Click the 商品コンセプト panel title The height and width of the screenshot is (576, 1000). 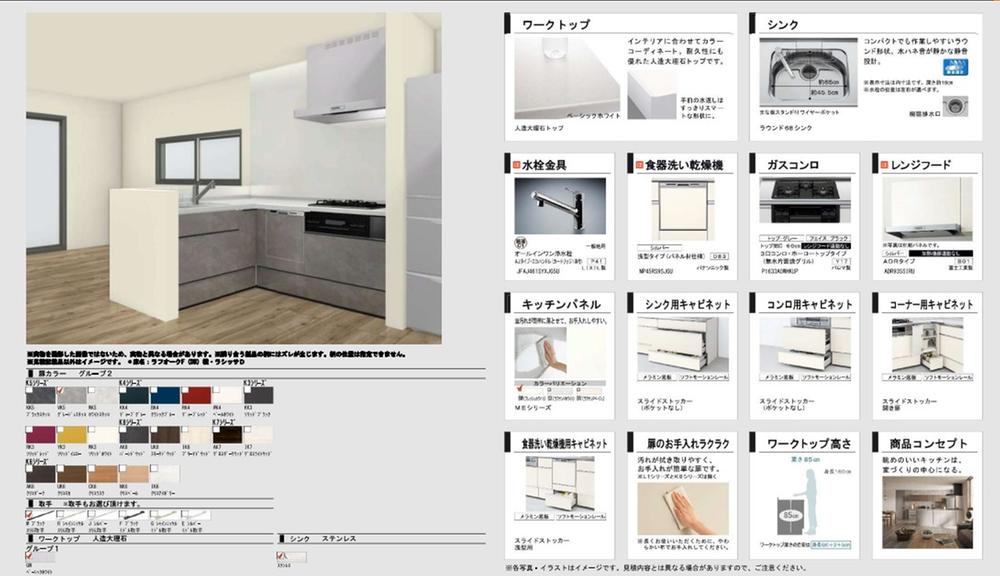(x=920, y=443)
